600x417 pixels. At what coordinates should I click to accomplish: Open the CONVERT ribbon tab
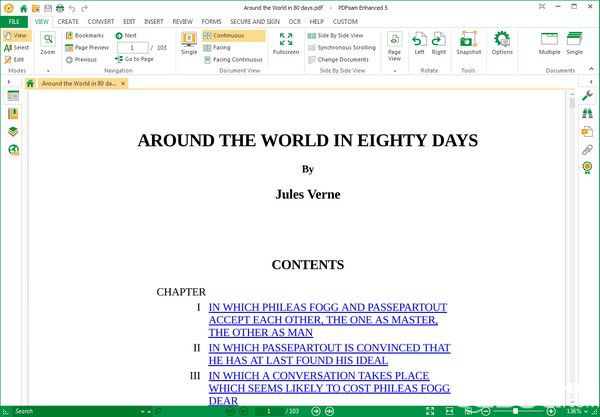(x=101, y=22)
